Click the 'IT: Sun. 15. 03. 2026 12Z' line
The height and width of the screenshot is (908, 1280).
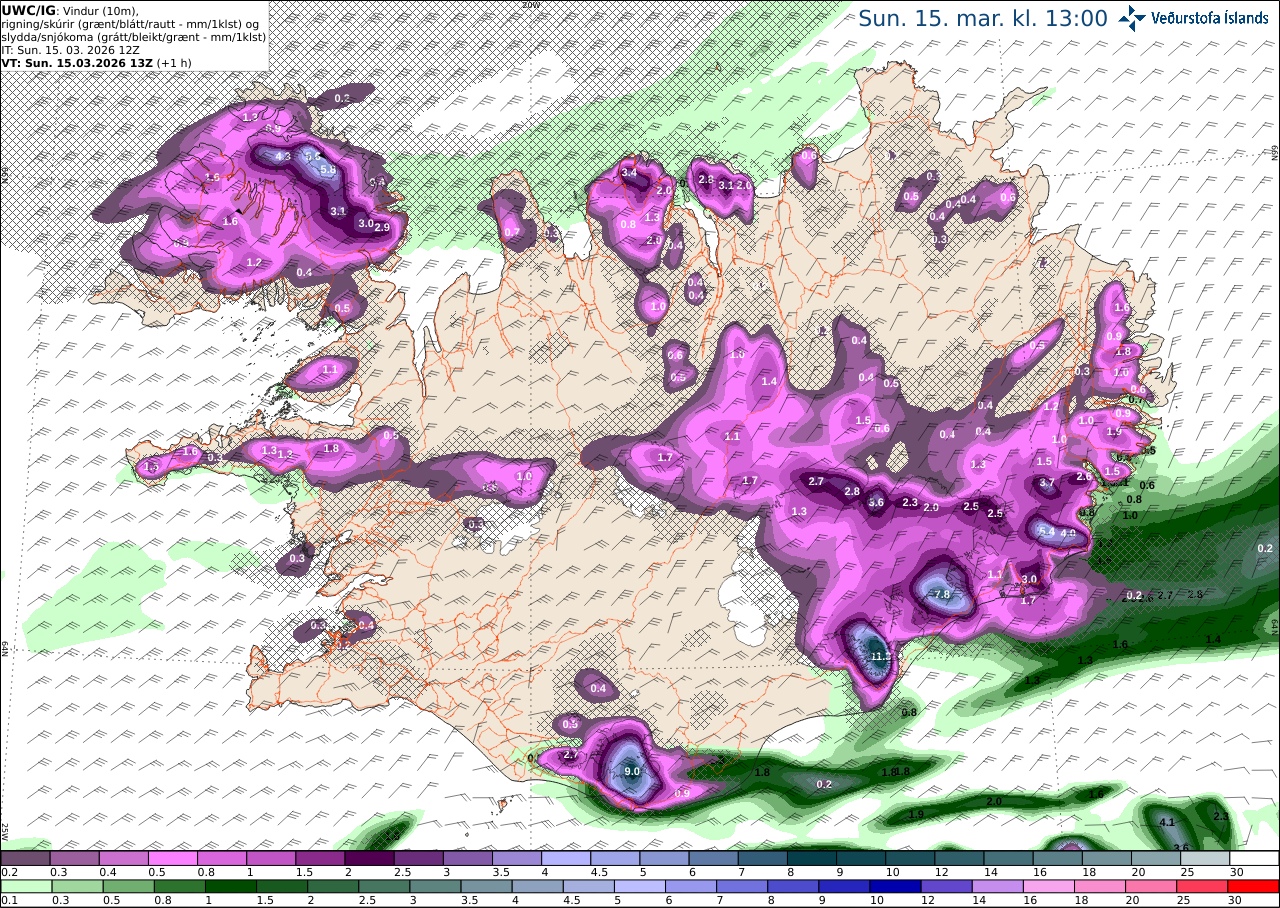coord(70,49)
